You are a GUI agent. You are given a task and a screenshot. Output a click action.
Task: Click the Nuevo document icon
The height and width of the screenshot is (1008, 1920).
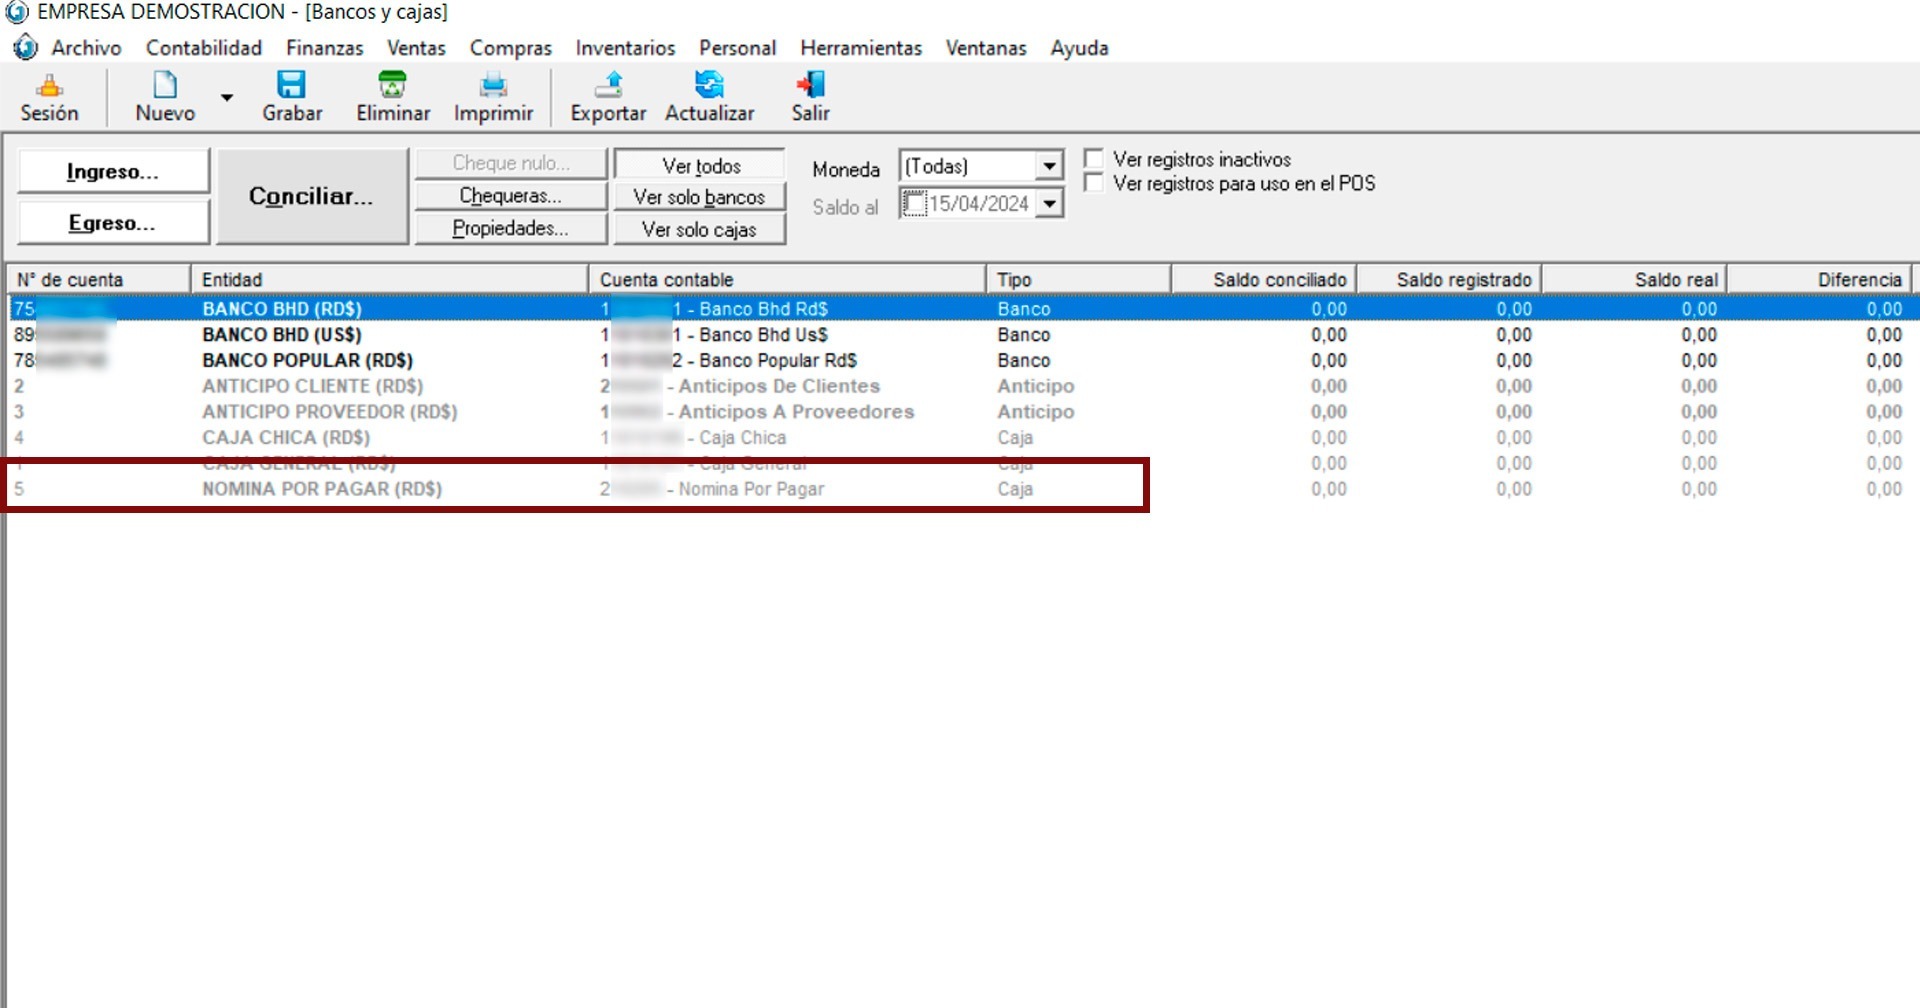click(165, 86)
